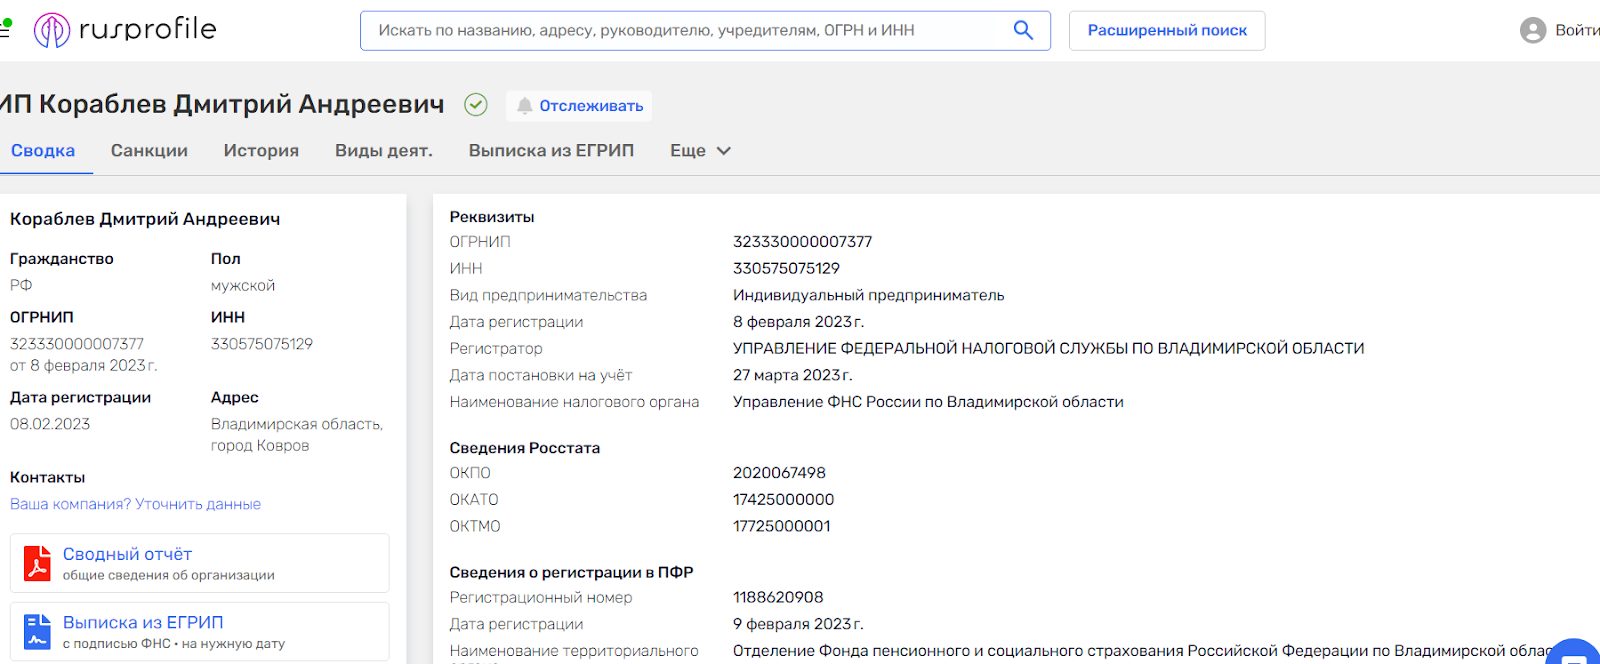This screenshot has width=1600, height=664.
Task: Click the green verified checkmark icon
Action: [x=476, y=104]
